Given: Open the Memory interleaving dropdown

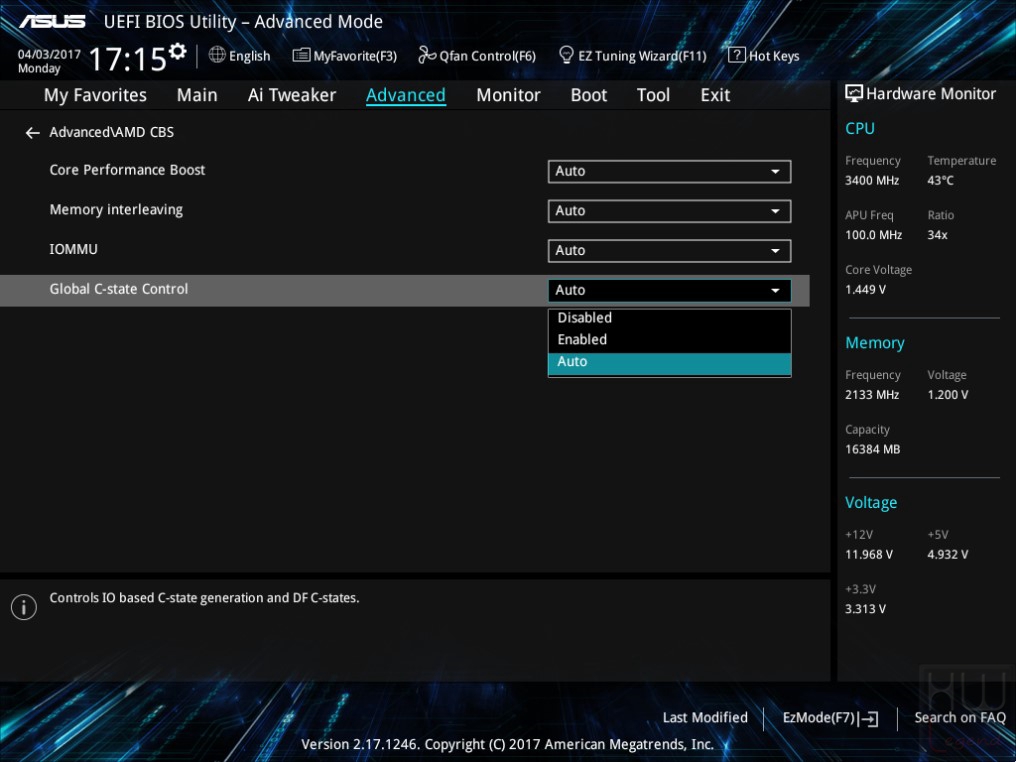Looking at the screenshot, I should 669,211.
